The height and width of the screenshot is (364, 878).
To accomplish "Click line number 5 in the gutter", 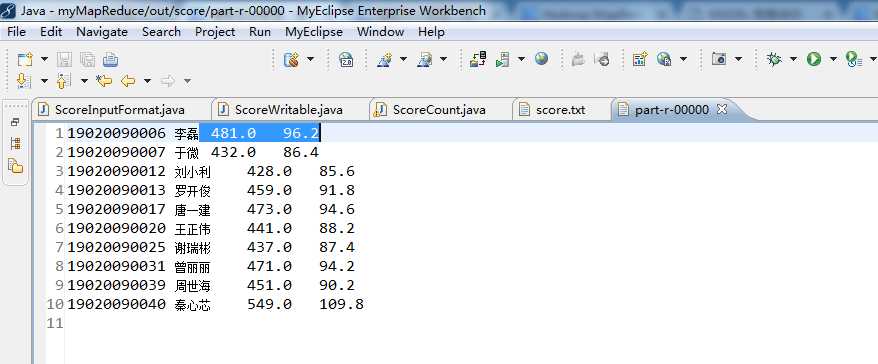I will point(59,209).
